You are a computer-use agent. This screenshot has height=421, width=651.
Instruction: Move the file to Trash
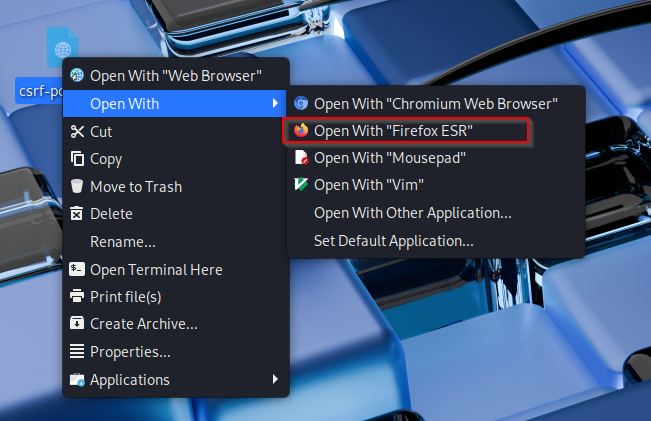(176, 186)
